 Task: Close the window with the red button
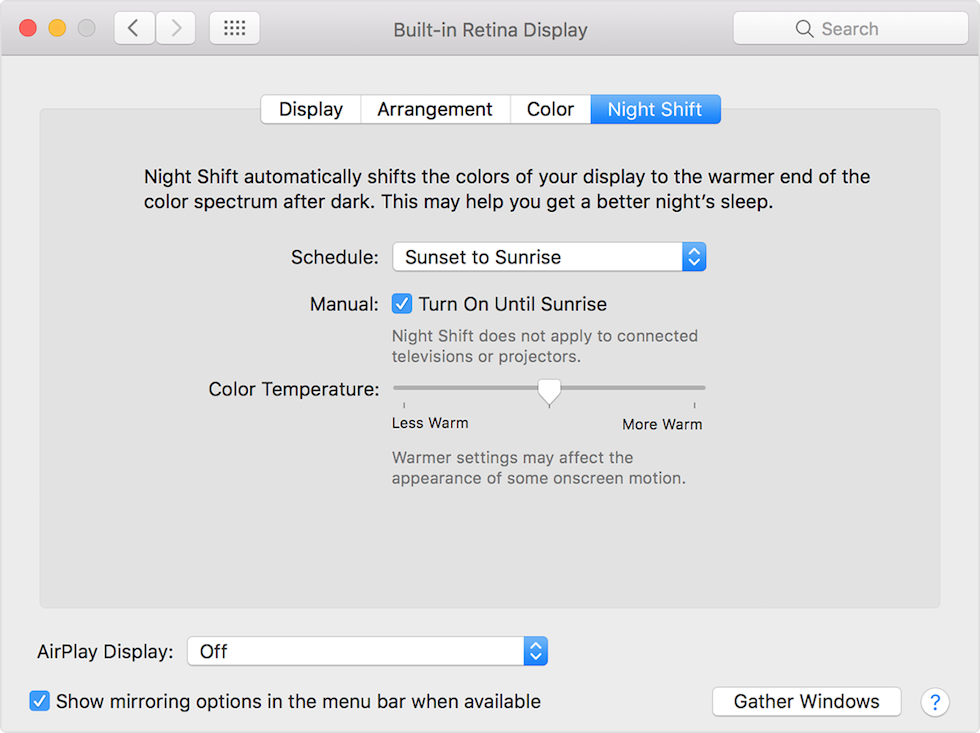pos(28,28)
